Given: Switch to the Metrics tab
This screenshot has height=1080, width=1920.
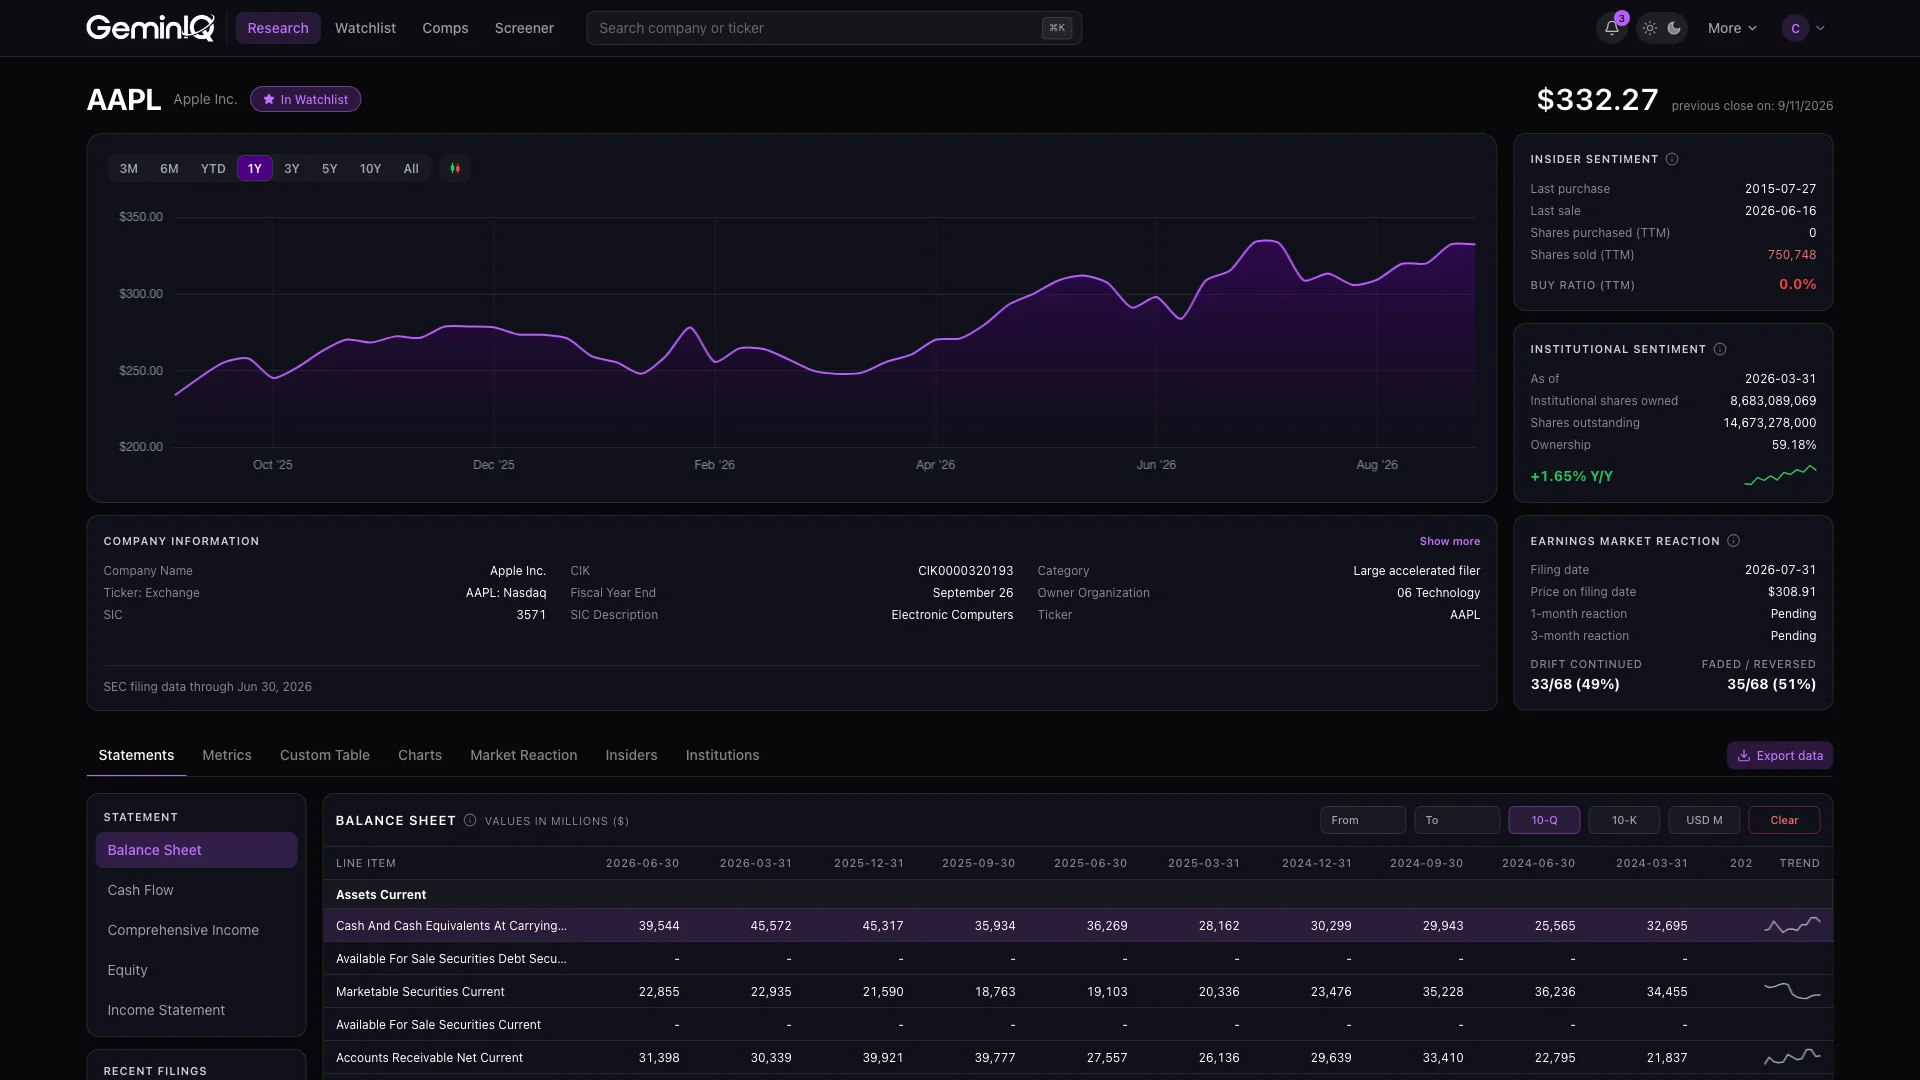Looking at the screenshot, I should pos(227,755).
